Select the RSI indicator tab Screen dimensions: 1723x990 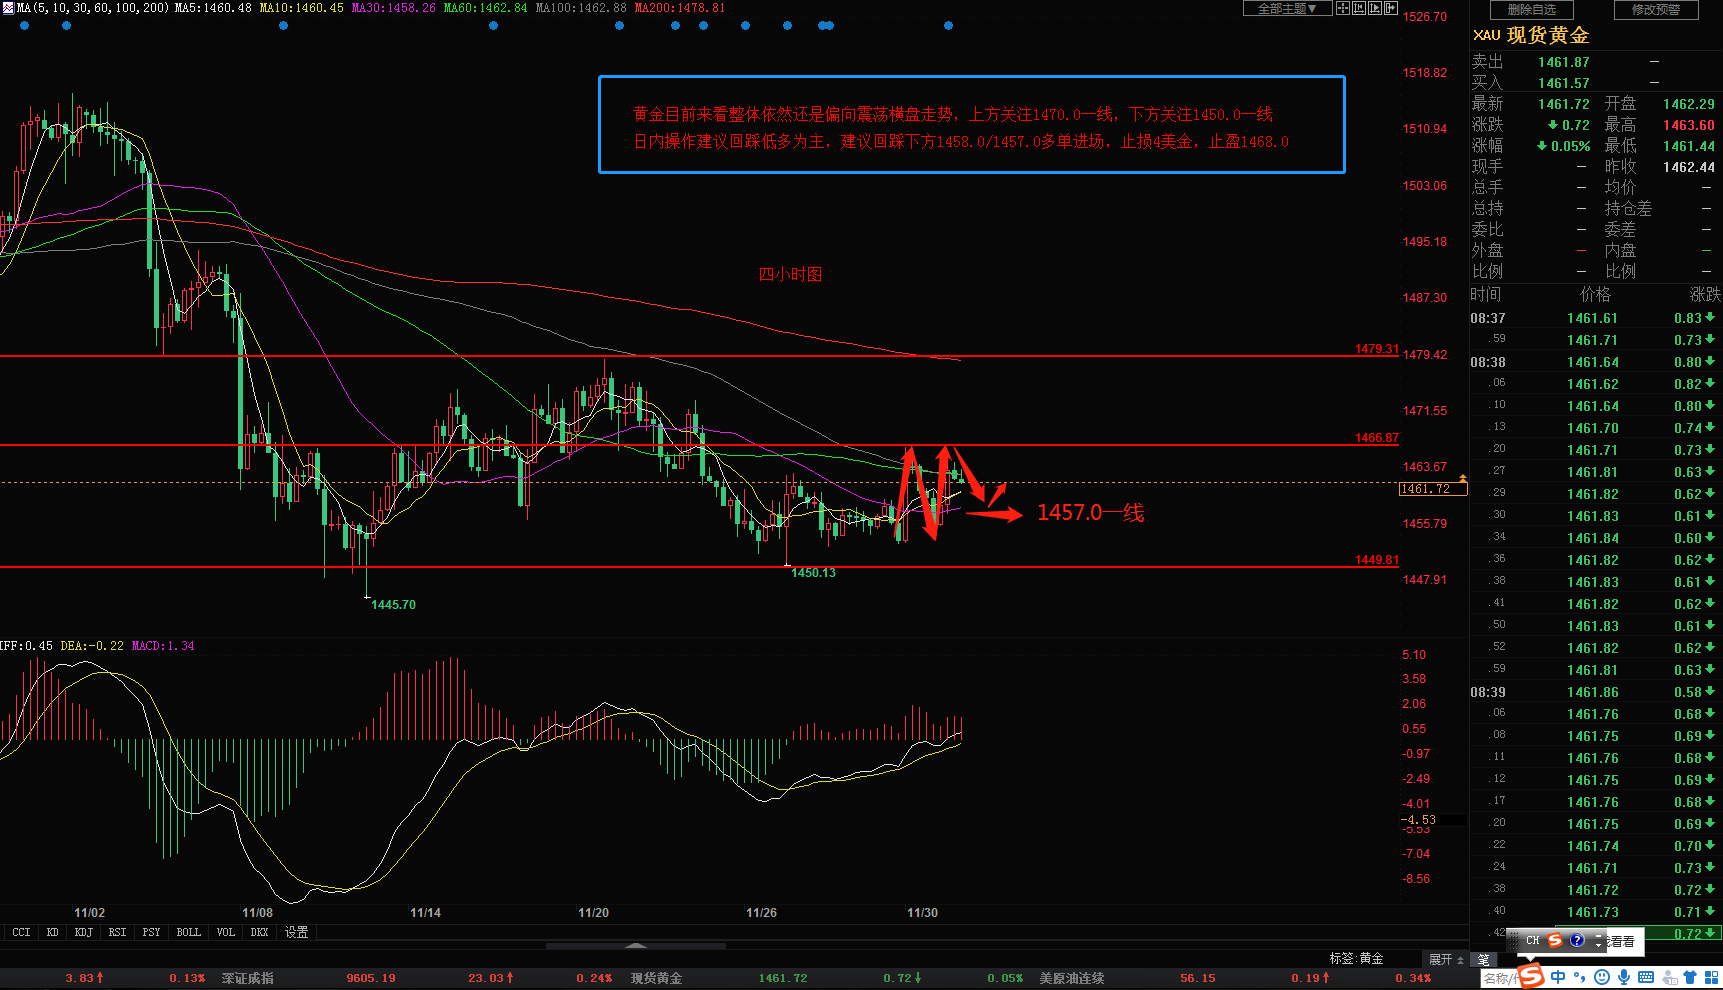117,932
